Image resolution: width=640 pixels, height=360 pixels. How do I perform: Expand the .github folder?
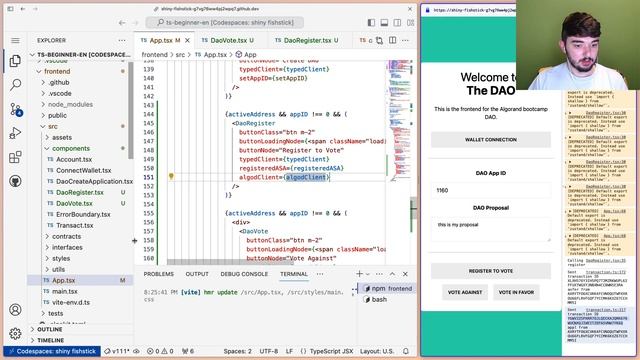pos(59,82)
